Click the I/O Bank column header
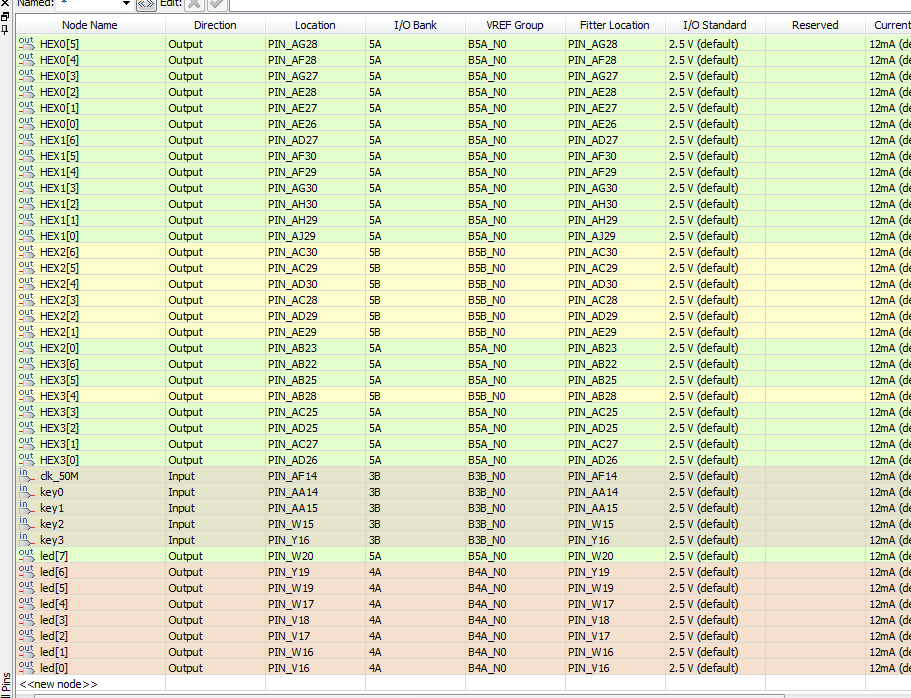 pyautogui.click(x=415, y=25)
